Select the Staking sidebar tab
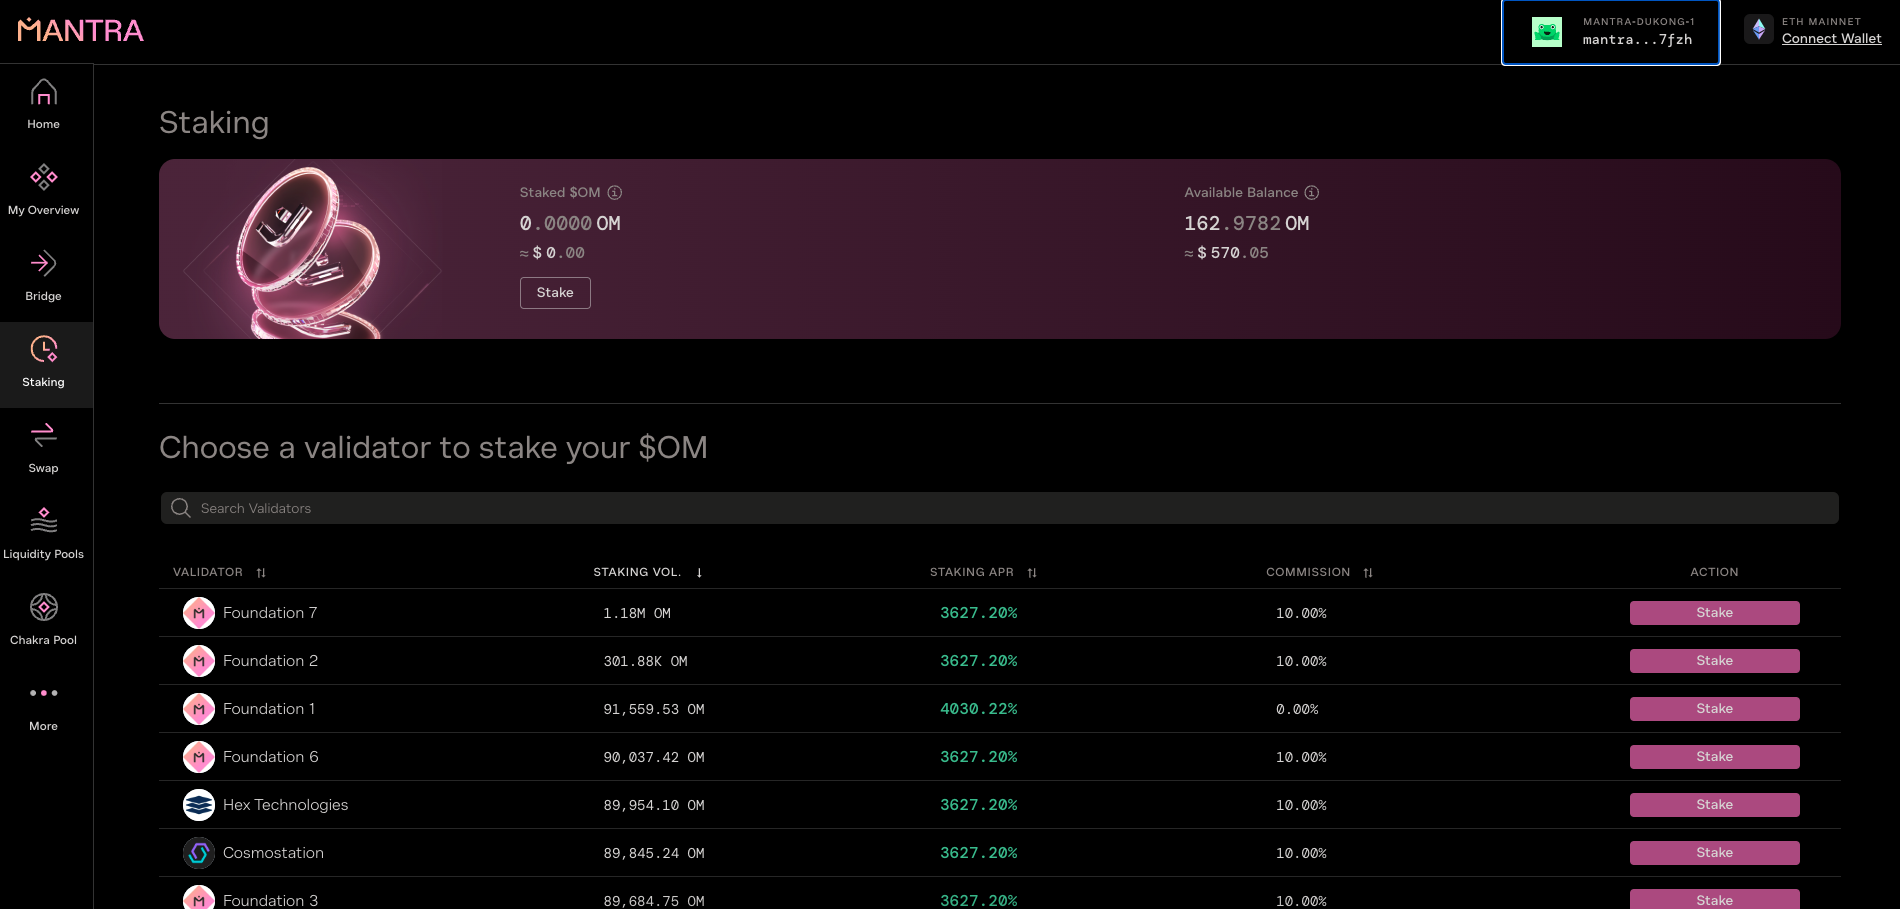This screenshot has width=1900, height=909. click(43, 363)
